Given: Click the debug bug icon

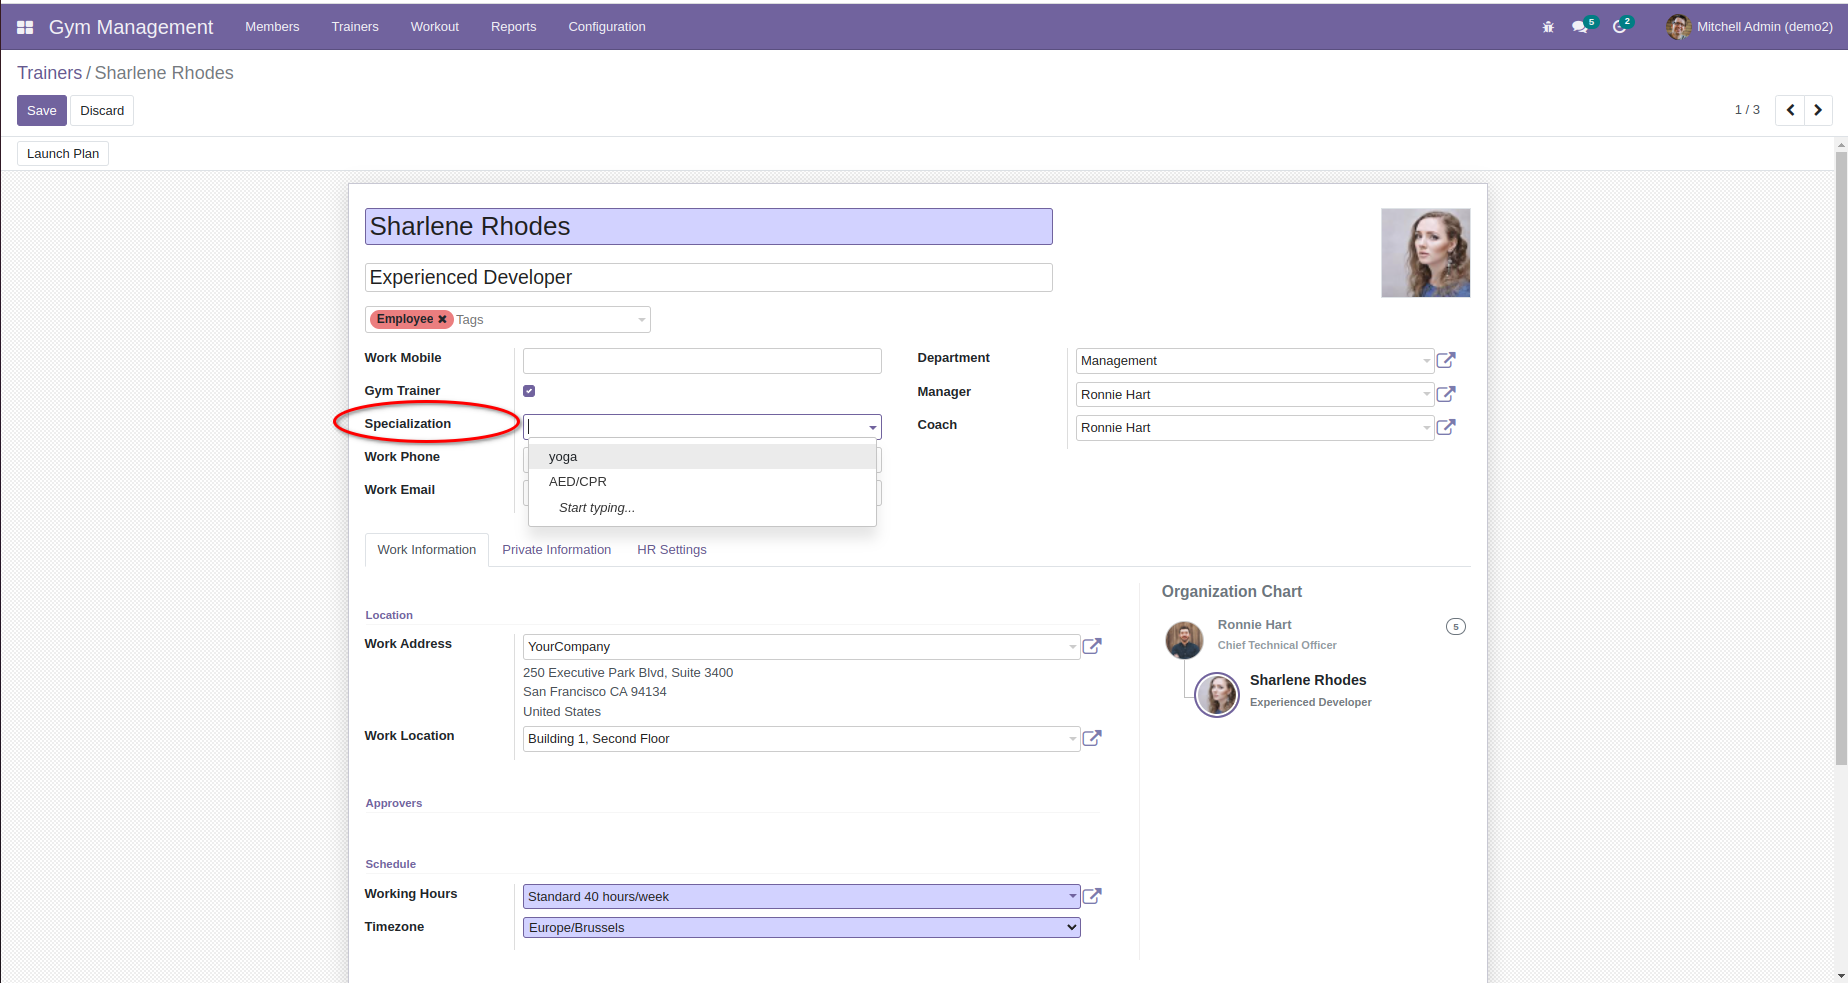Looking at the screenshot, I should pos(1548,27).
